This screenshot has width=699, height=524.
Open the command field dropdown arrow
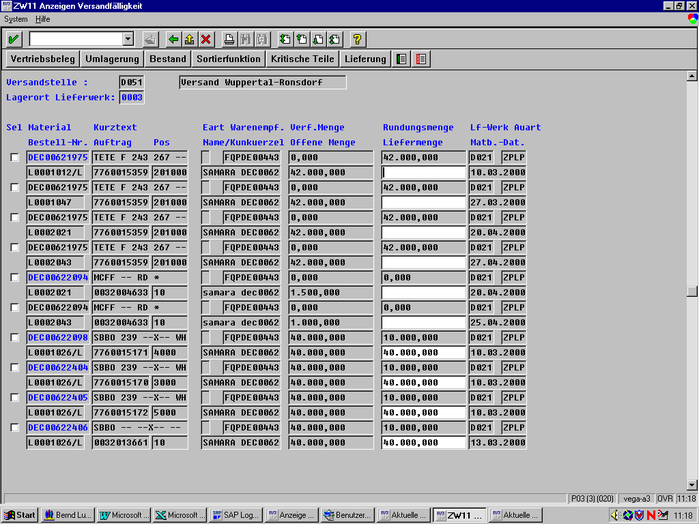(128, 39)
